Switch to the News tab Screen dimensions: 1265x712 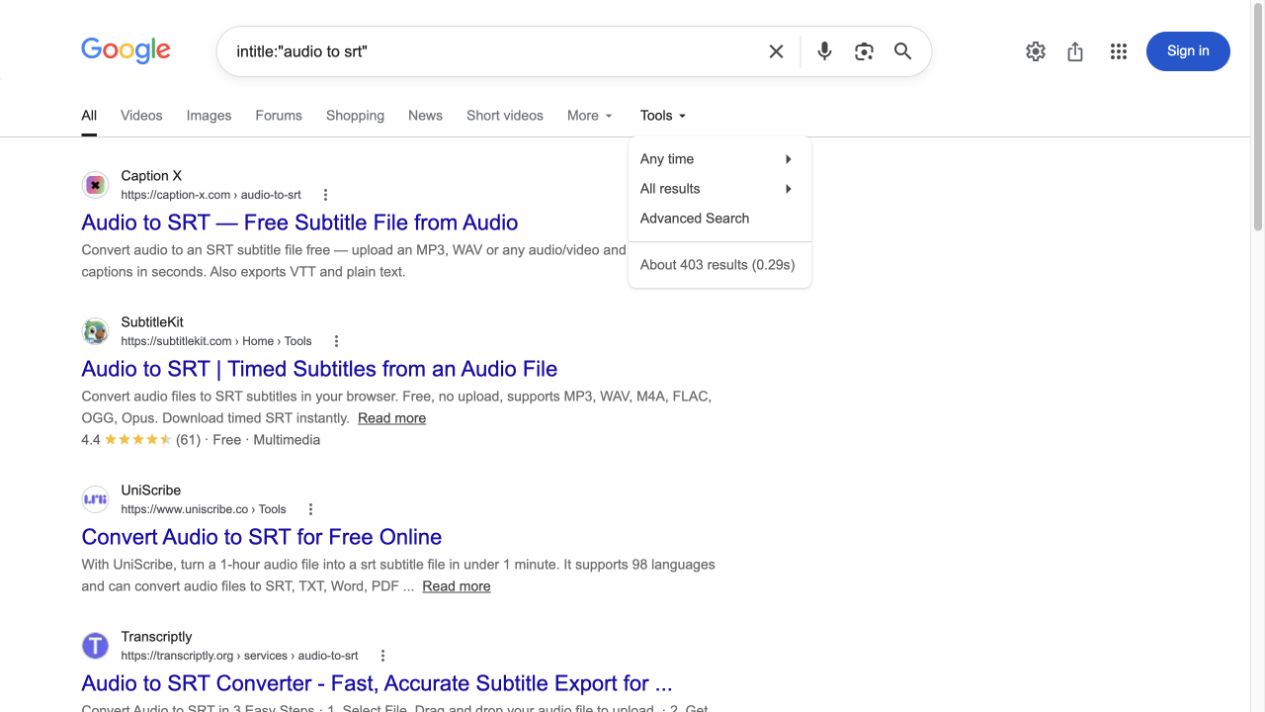pos(425,115)
